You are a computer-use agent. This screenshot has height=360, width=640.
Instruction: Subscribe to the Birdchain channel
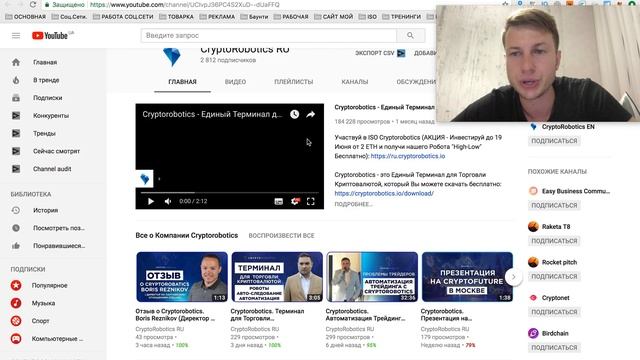tap(554, 347)
